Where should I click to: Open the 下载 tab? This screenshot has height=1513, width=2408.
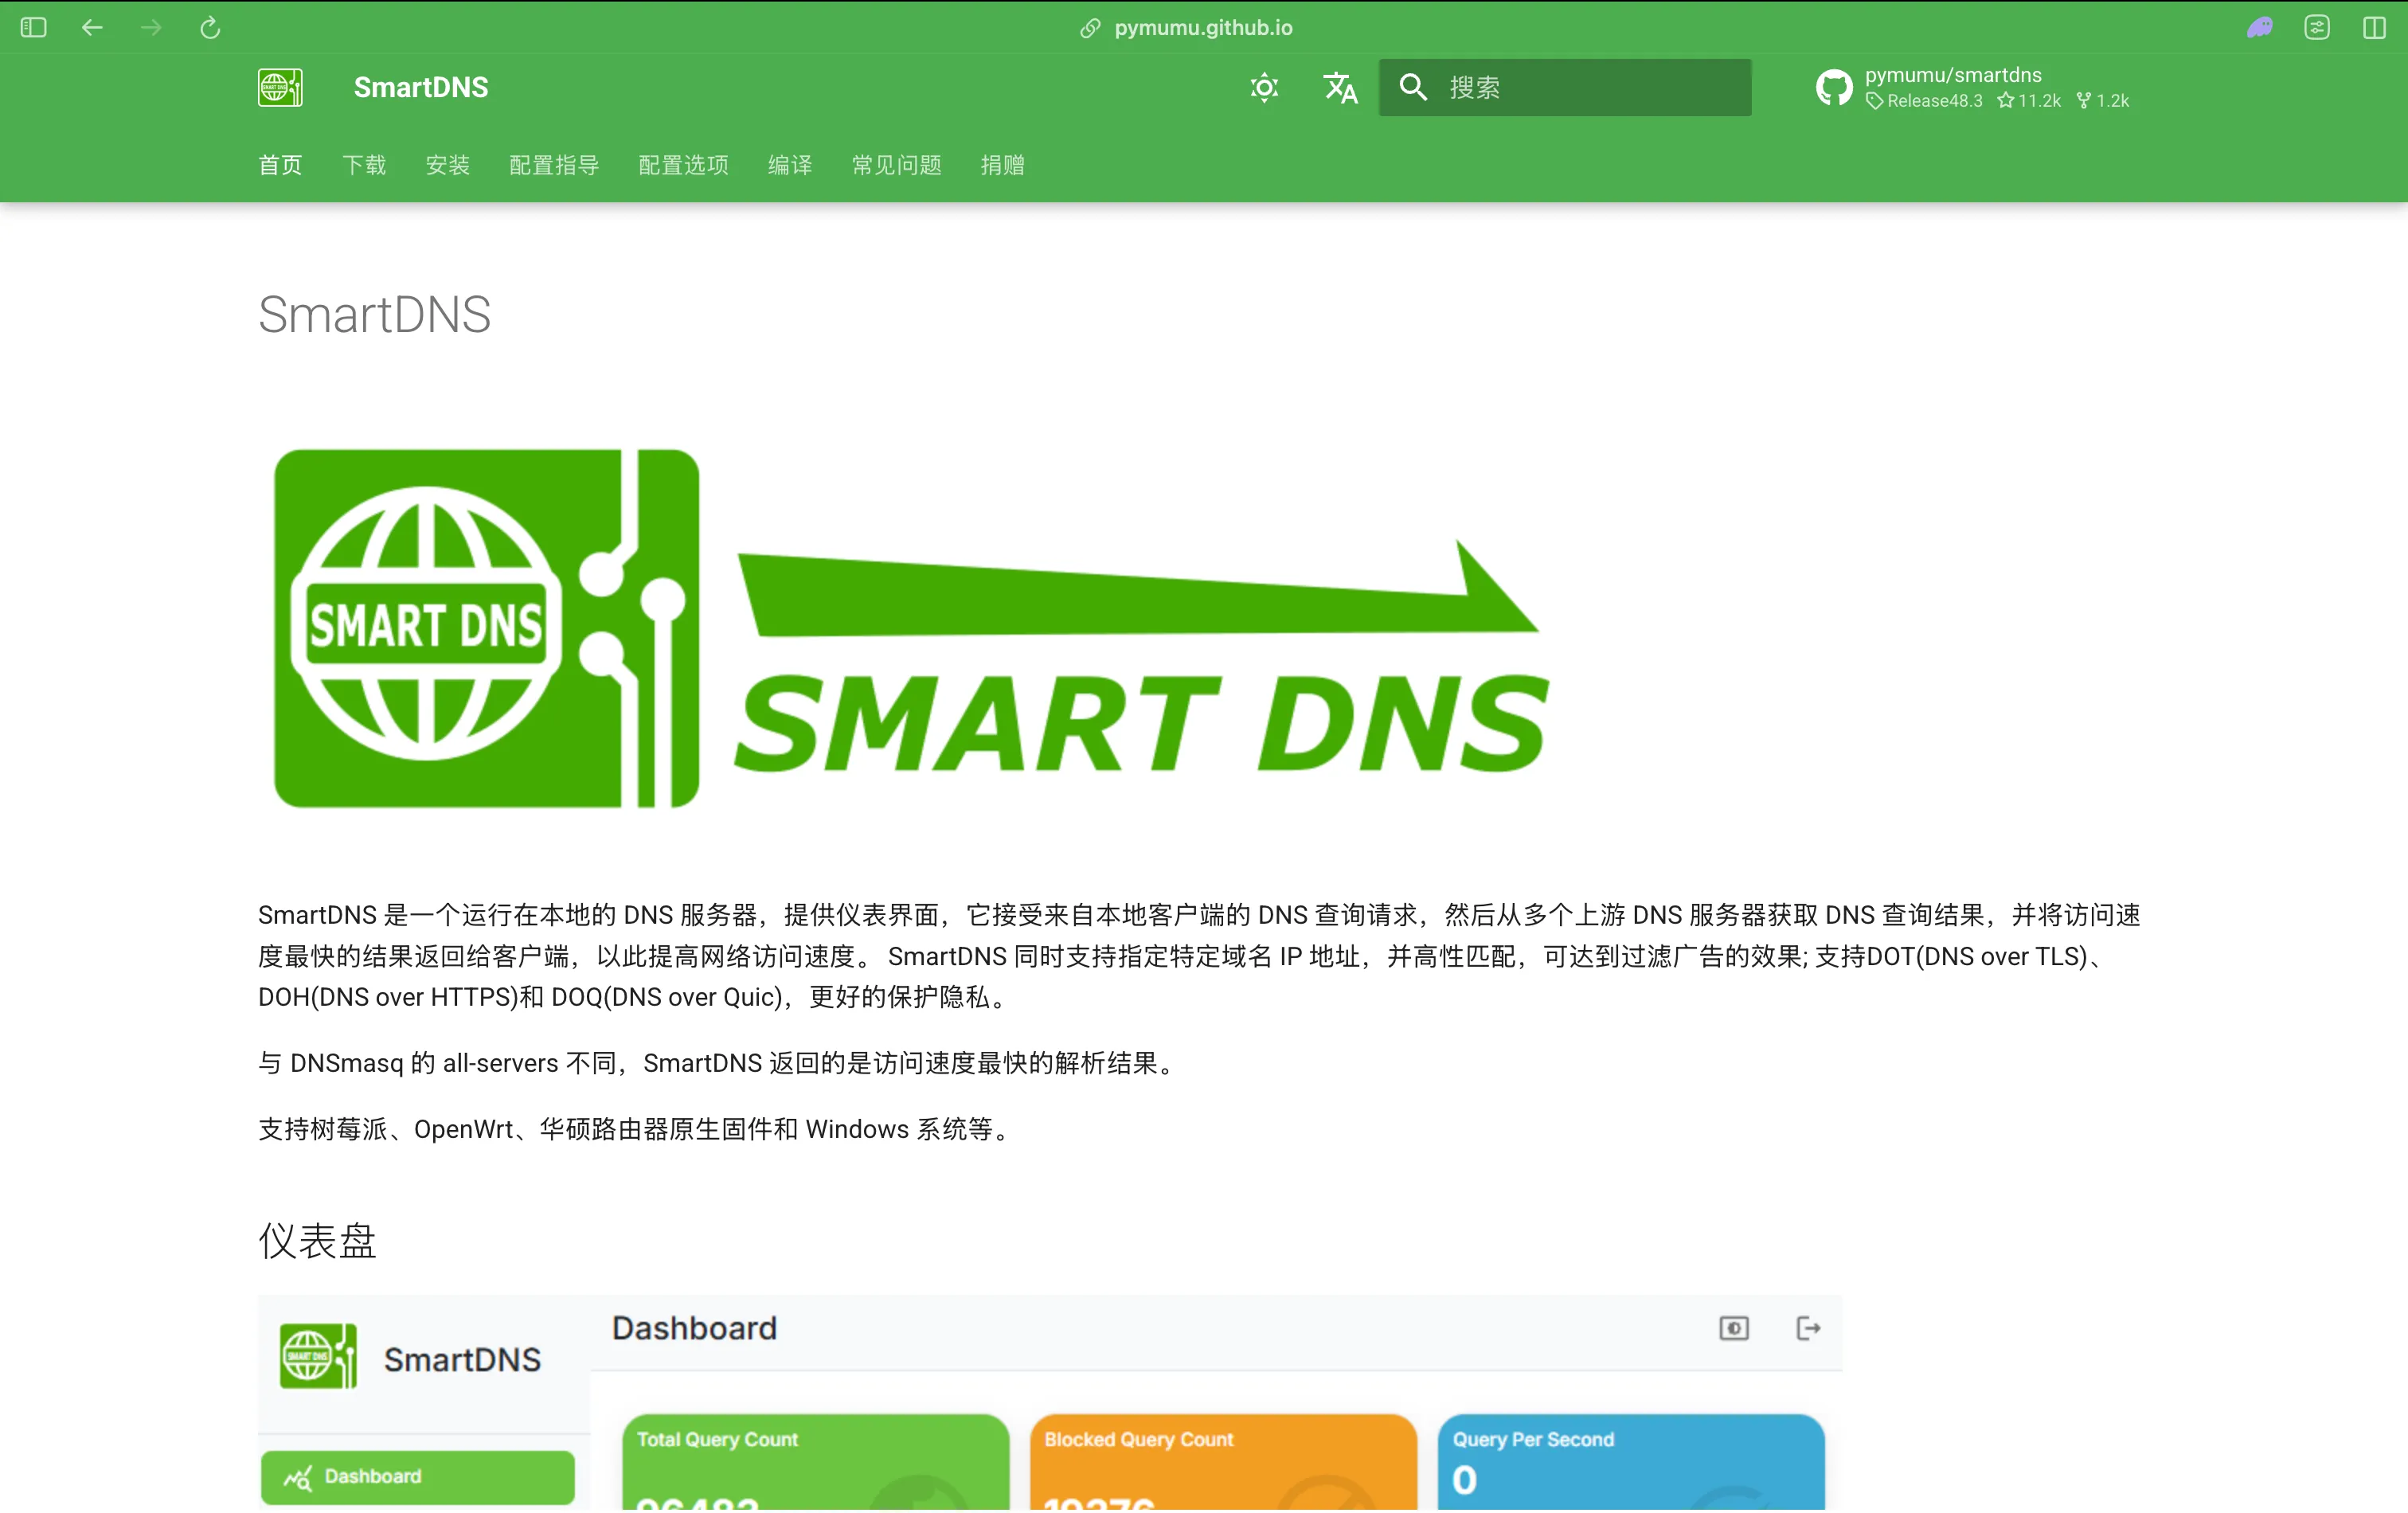pyautogui.click(x=364, y=165)
